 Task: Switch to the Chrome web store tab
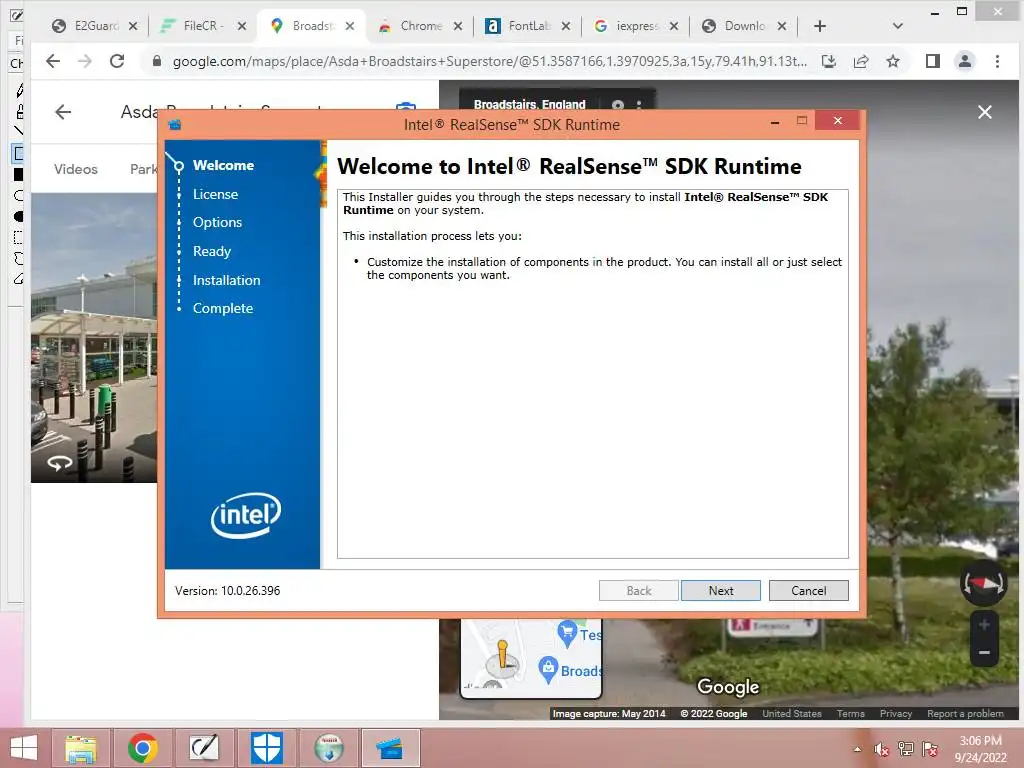[x=411, y=25]
